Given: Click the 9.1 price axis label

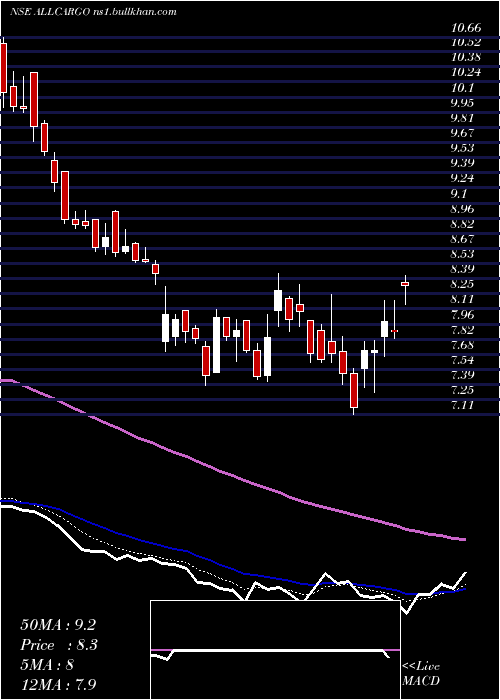Looking at the screenshot, I should point(458,194).
